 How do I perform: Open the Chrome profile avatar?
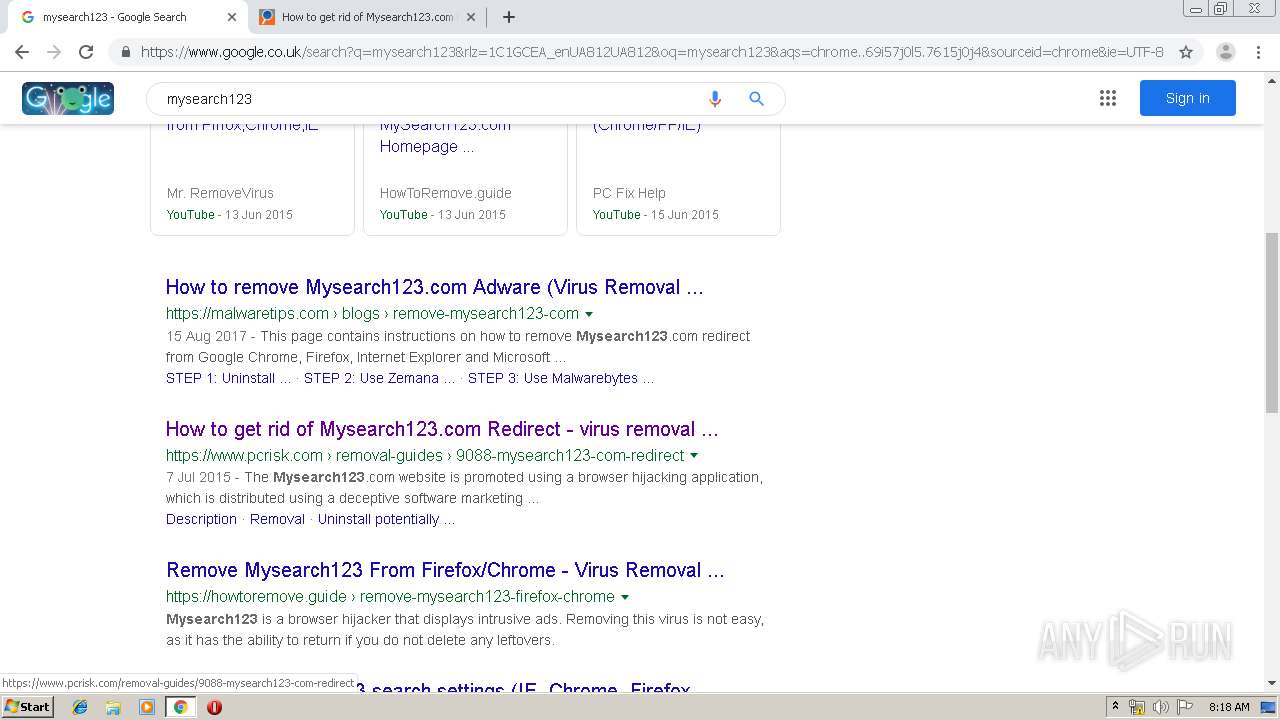[x=1225, y=52]
